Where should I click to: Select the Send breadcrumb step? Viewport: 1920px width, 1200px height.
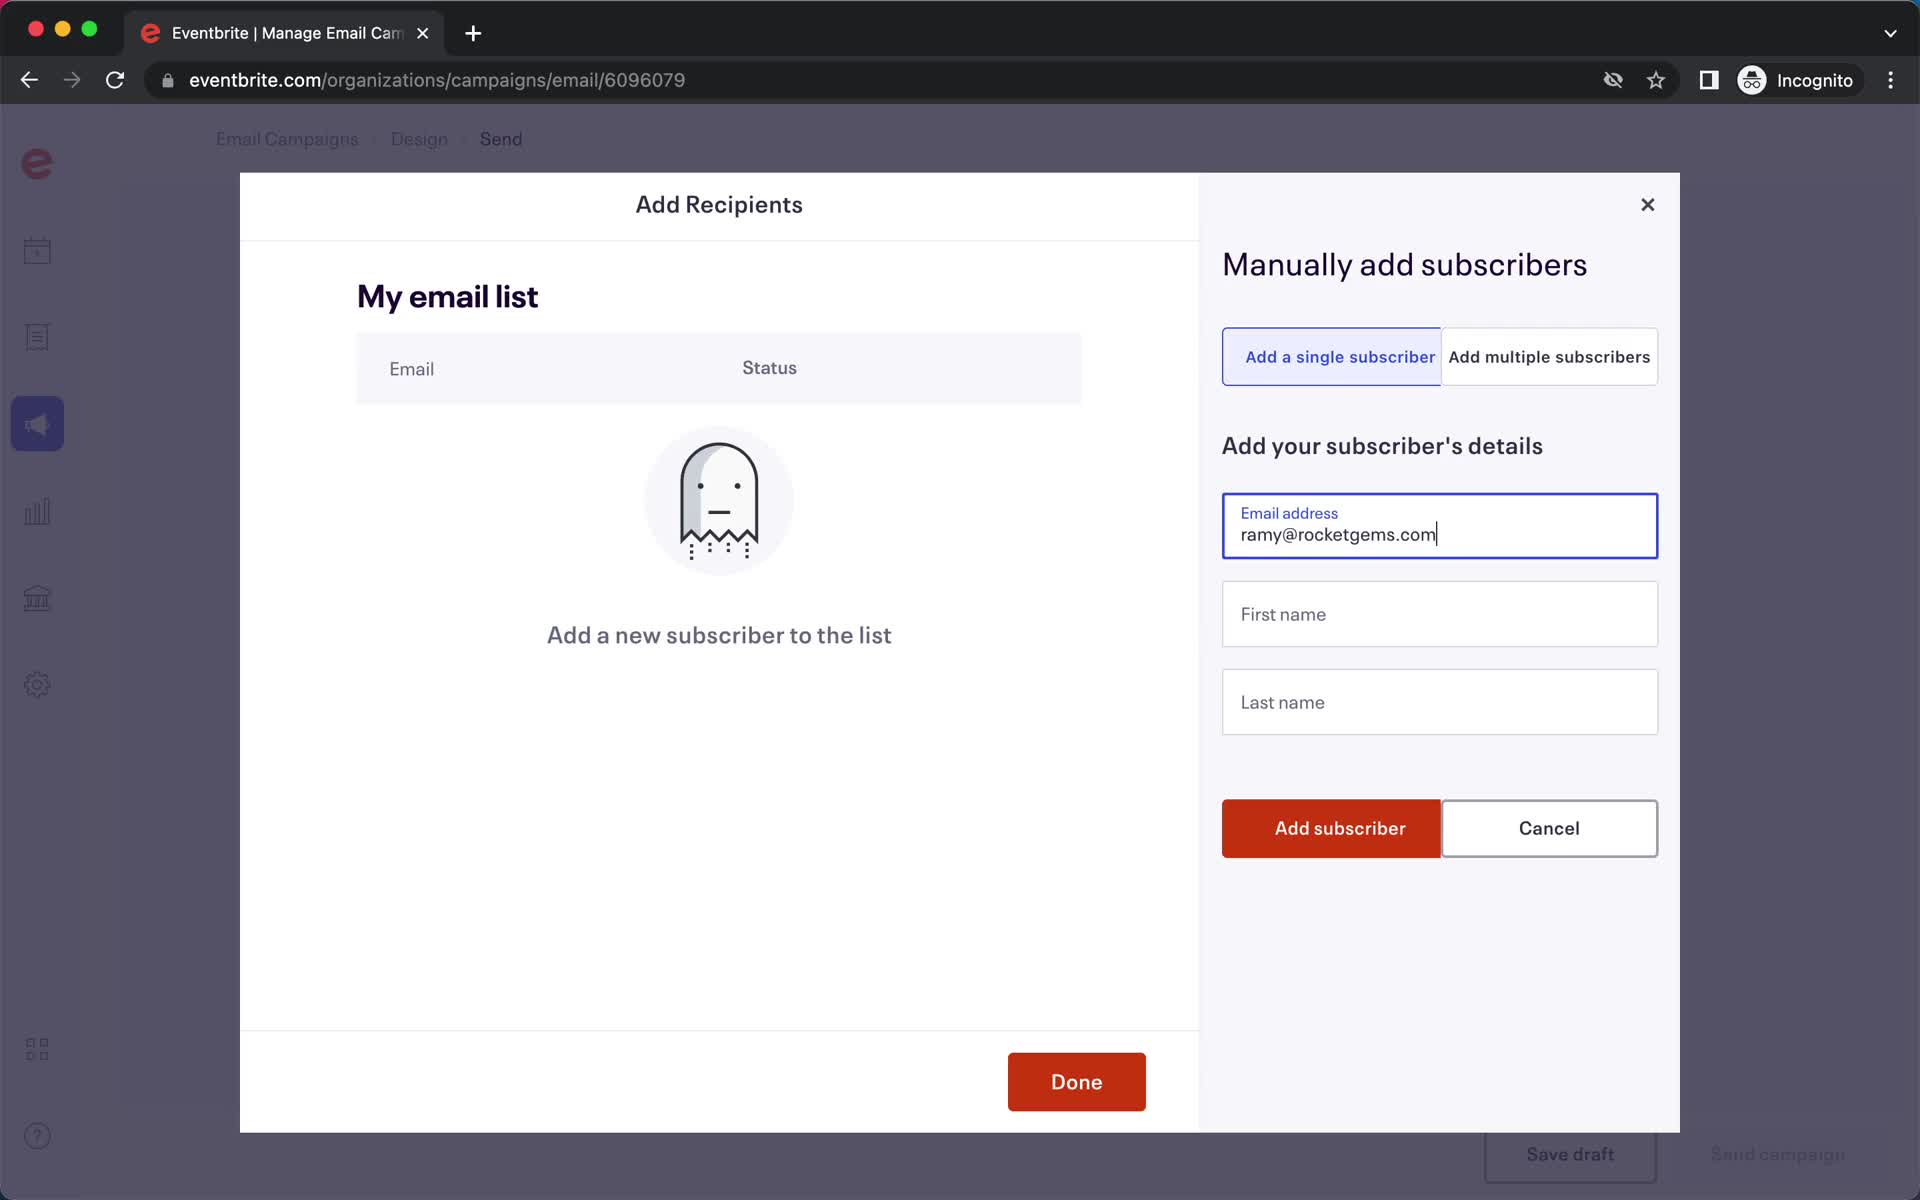pyautogui.click(x=501, y=139)
